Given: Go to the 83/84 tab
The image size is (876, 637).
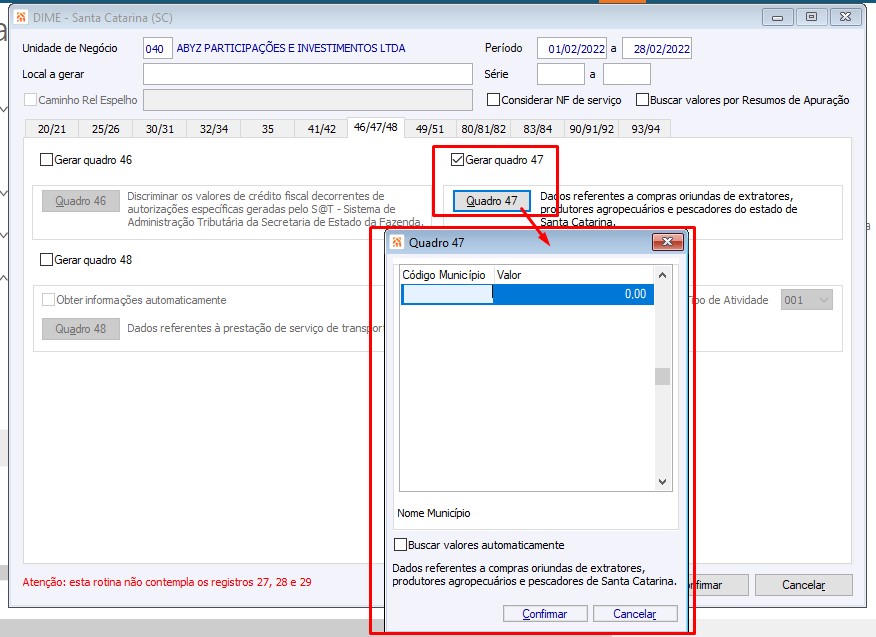Looking at the screenshot, I should coord(537,129).
